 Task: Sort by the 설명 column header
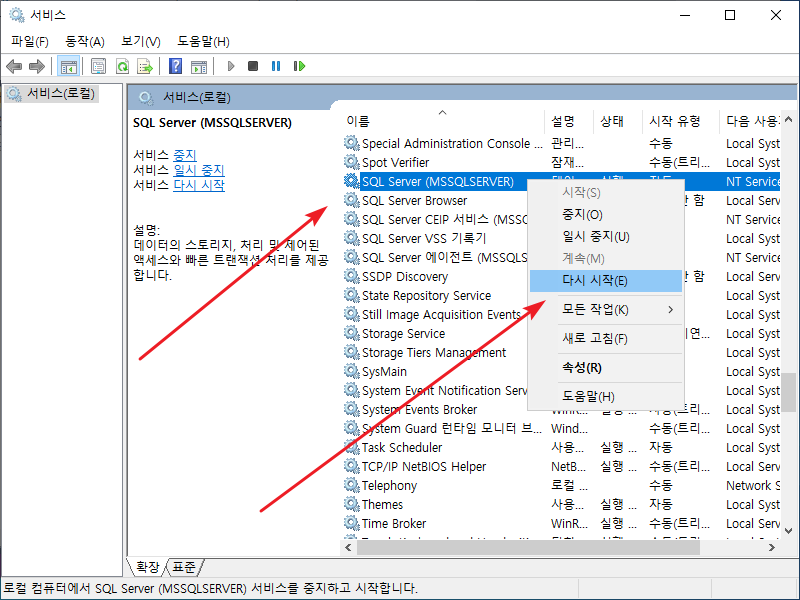[x=569, y=121]
